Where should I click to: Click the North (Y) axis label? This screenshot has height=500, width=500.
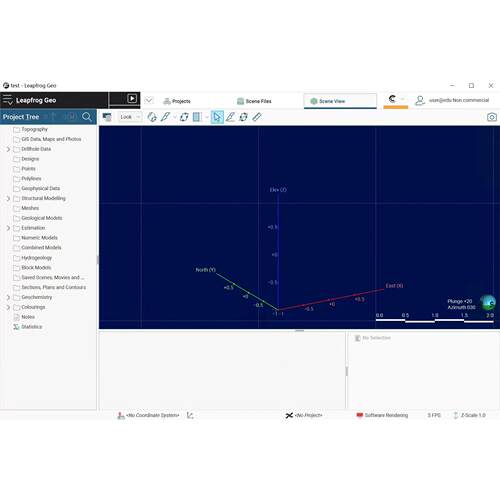point(205,270)
